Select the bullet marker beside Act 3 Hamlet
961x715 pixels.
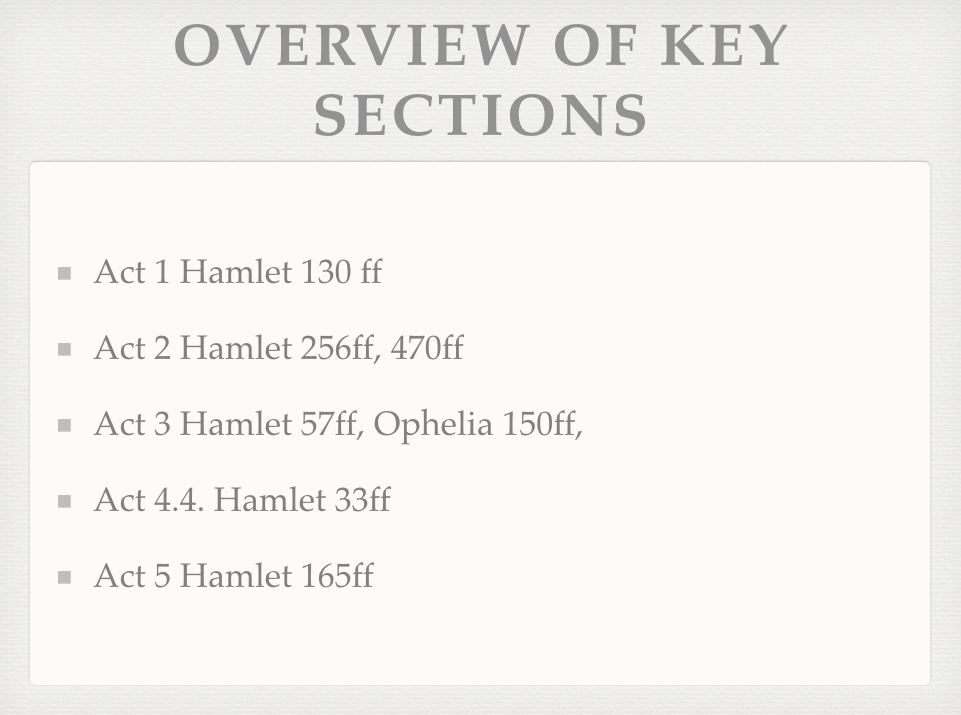pos(65,425)
